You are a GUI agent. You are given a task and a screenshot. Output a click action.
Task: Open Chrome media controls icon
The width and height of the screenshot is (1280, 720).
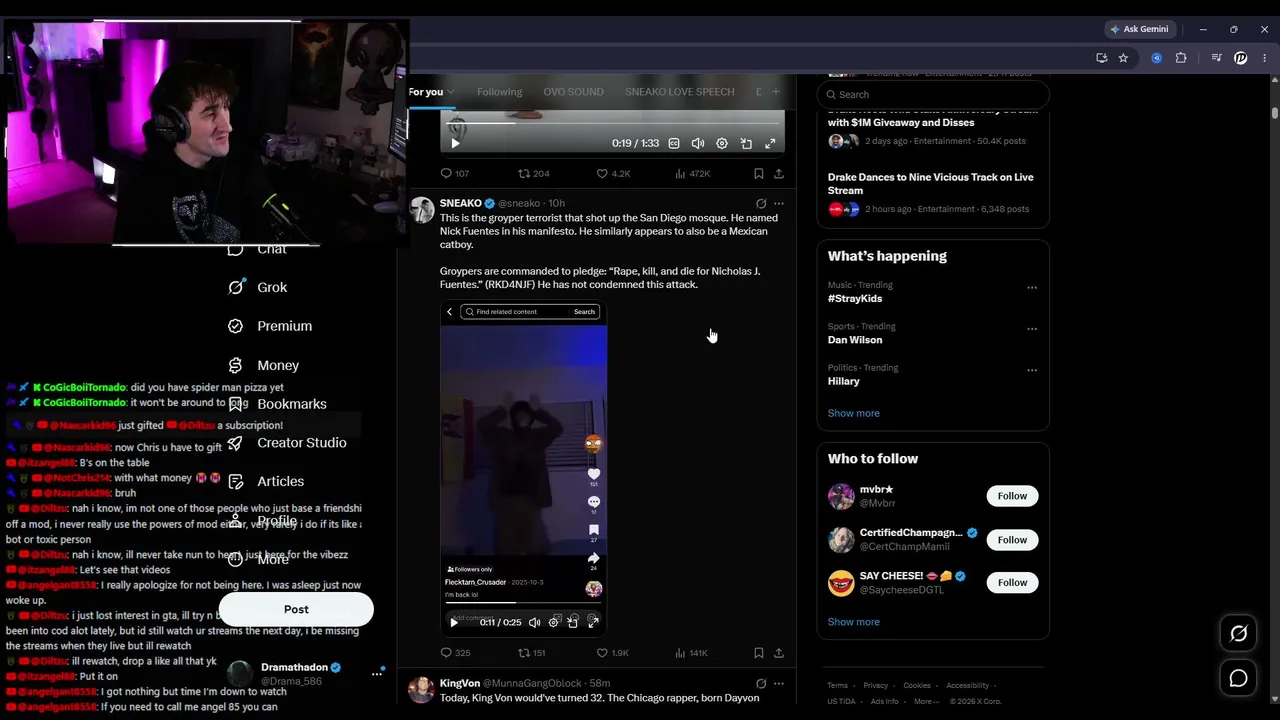click(x=1216, y=58)
